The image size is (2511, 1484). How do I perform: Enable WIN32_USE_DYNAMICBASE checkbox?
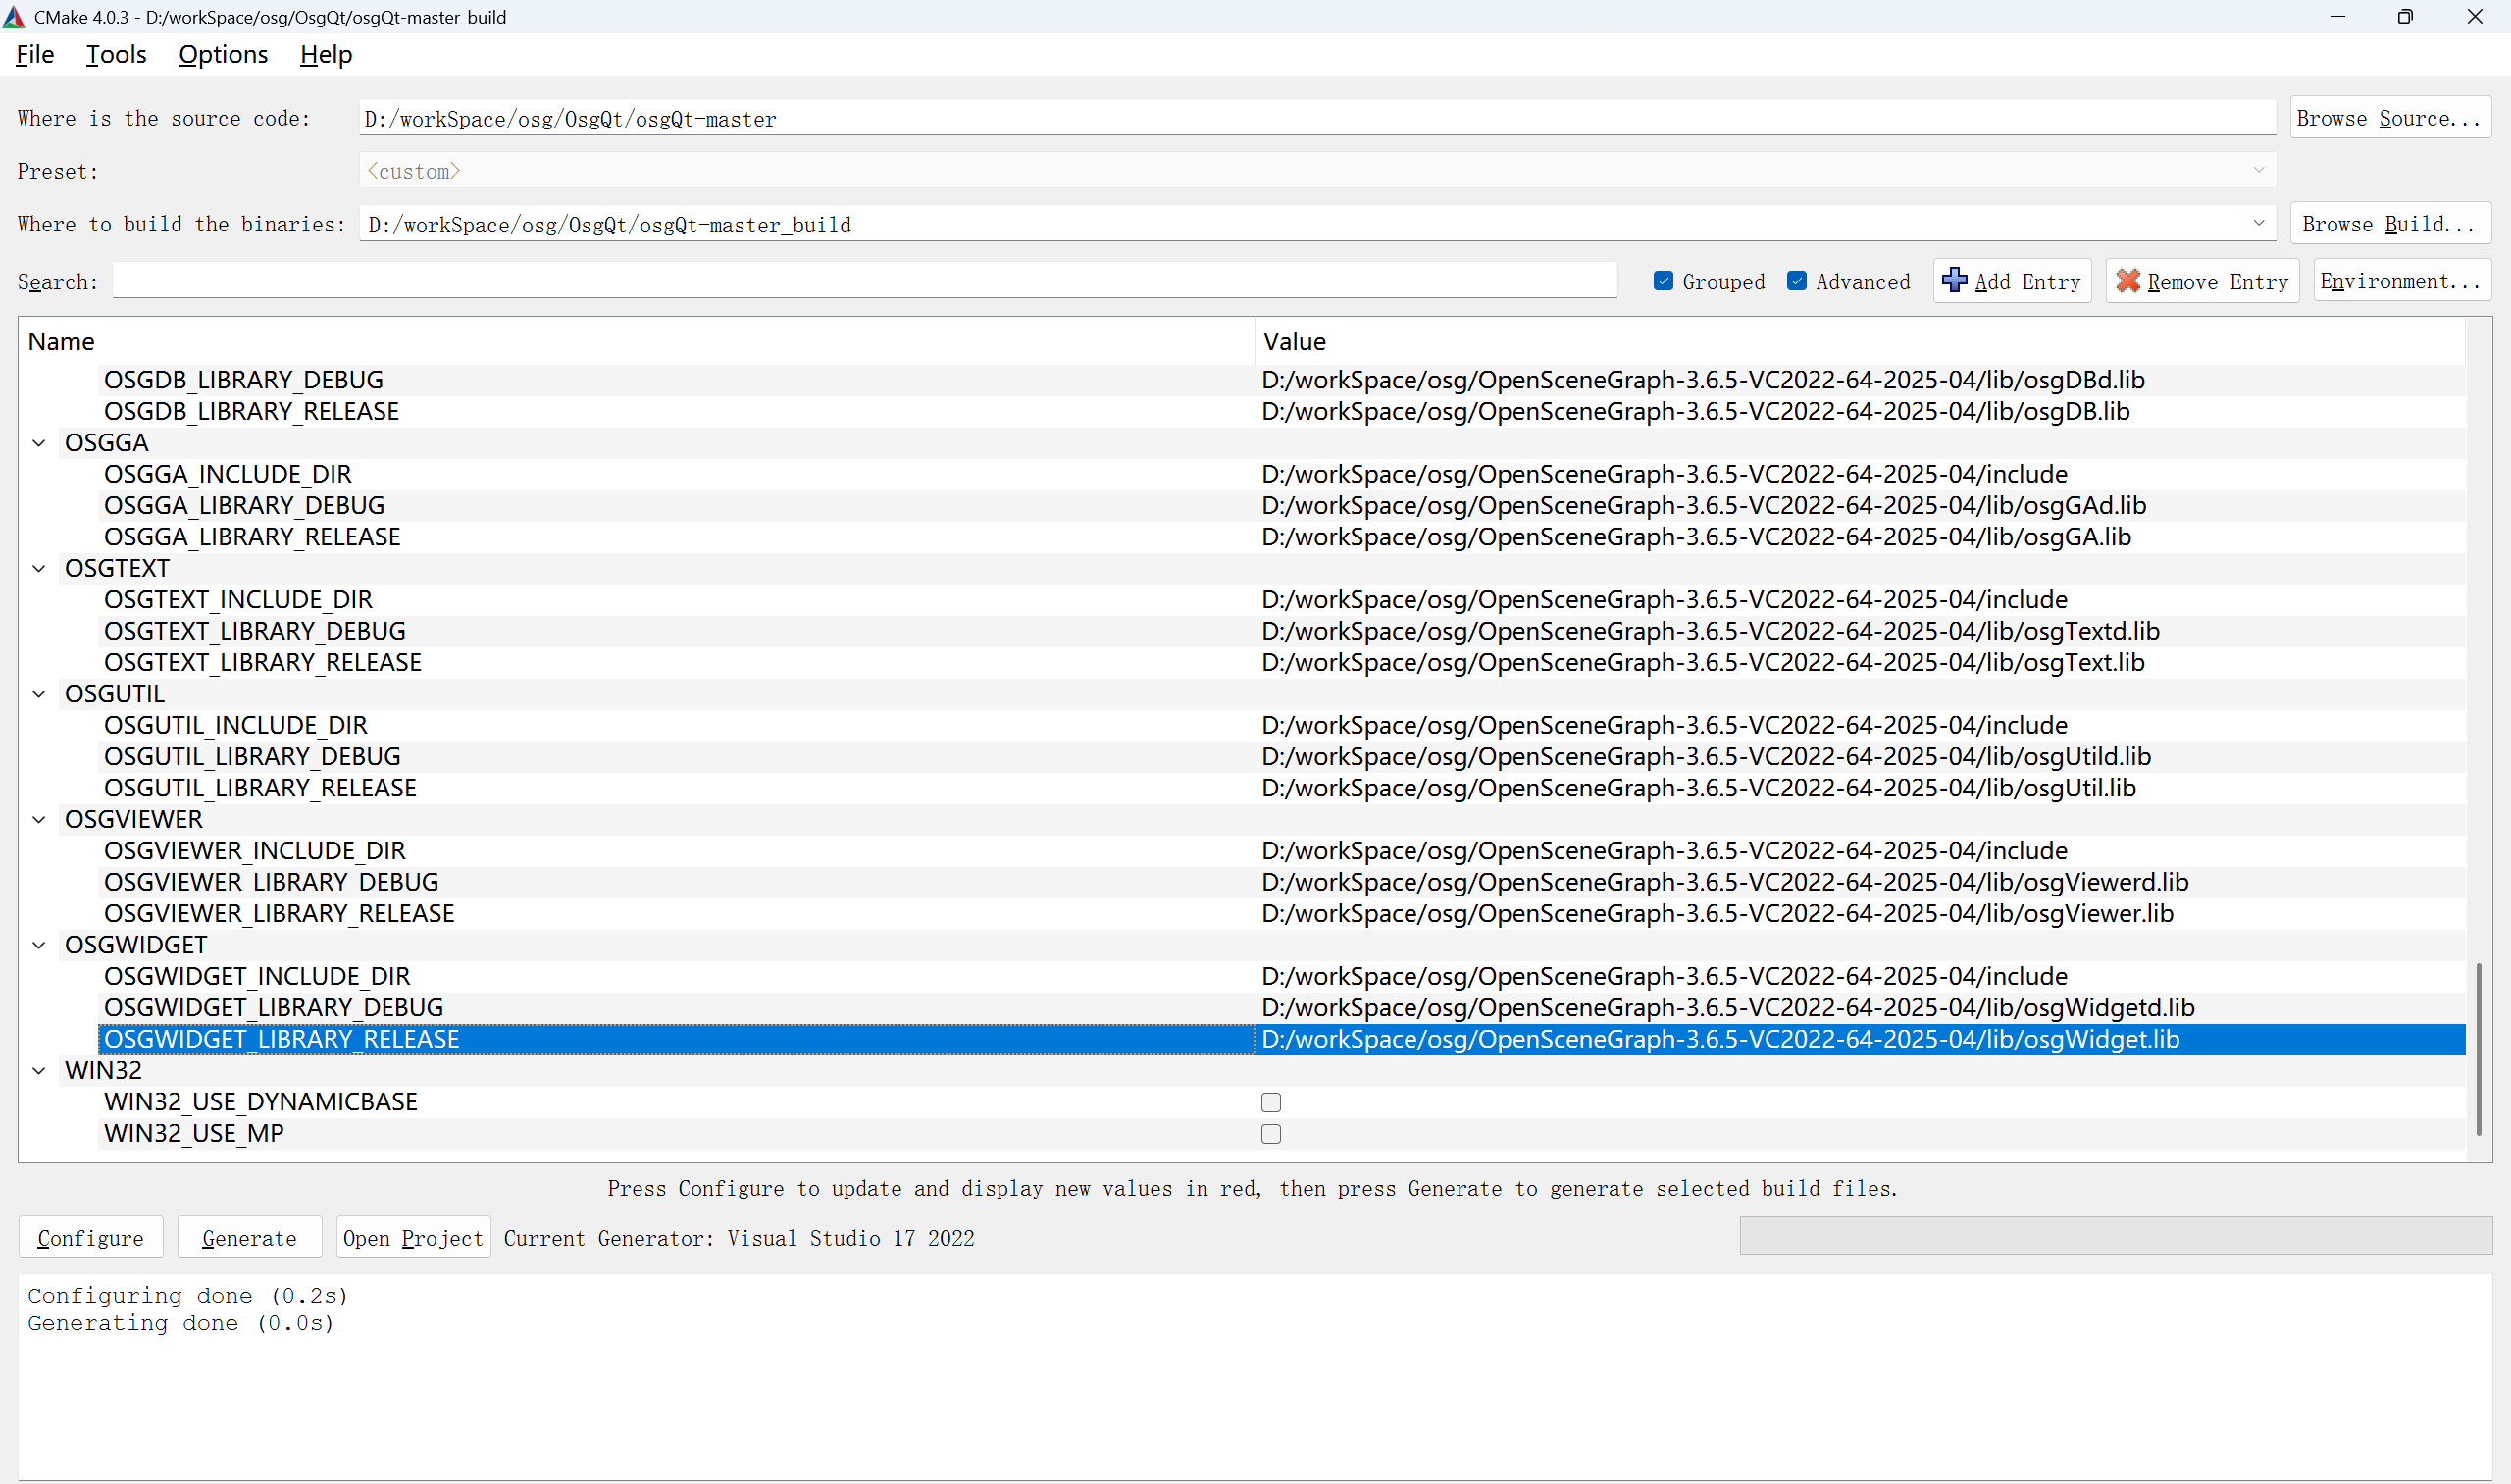tap(1270, 1102)
